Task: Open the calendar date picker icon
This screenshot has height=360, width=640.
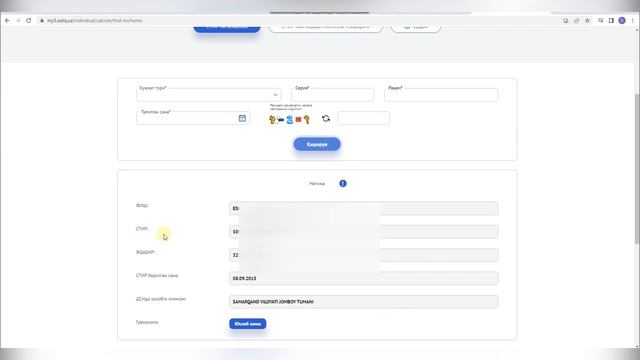Action: [x=242, y=118]
